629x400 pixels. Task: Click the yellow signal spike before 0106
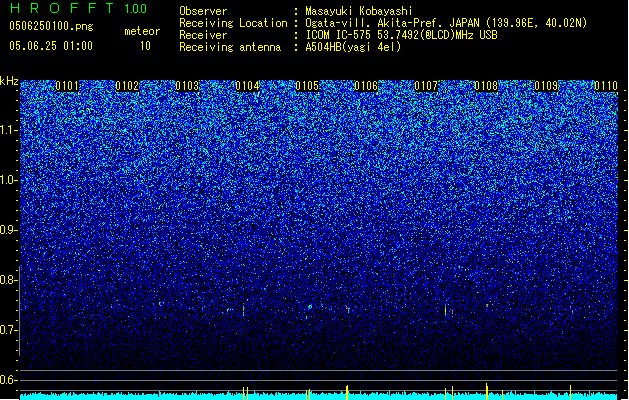click(347, 392)
